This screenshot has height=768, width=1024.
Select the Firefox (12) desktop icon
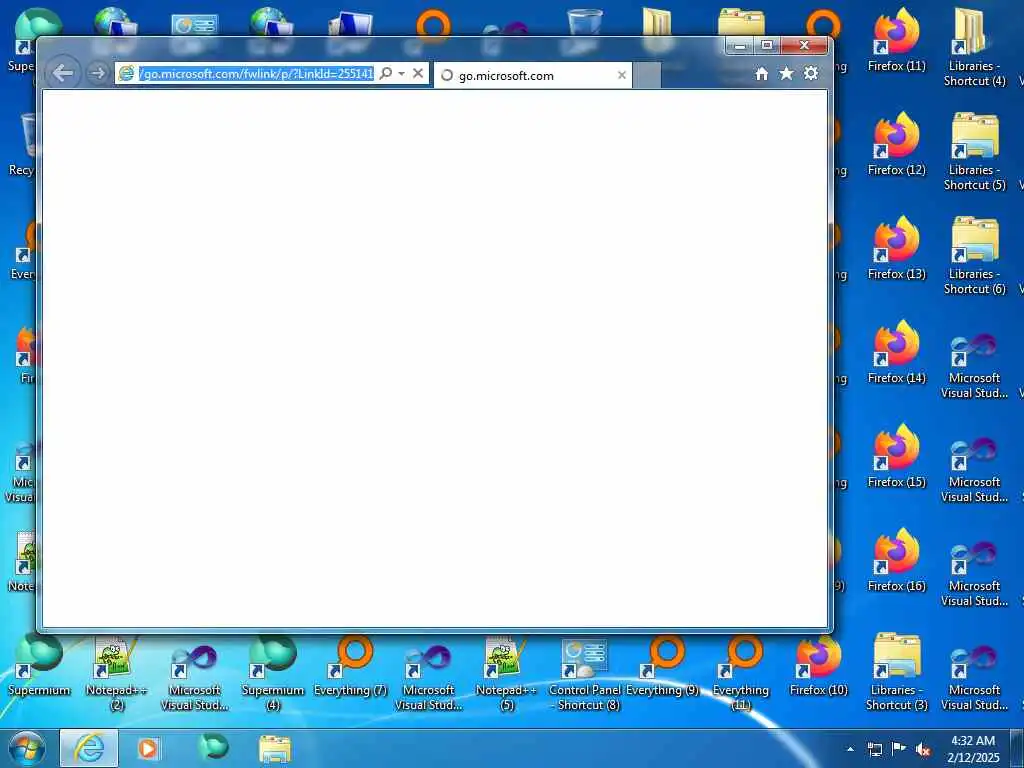coord(897,144)
